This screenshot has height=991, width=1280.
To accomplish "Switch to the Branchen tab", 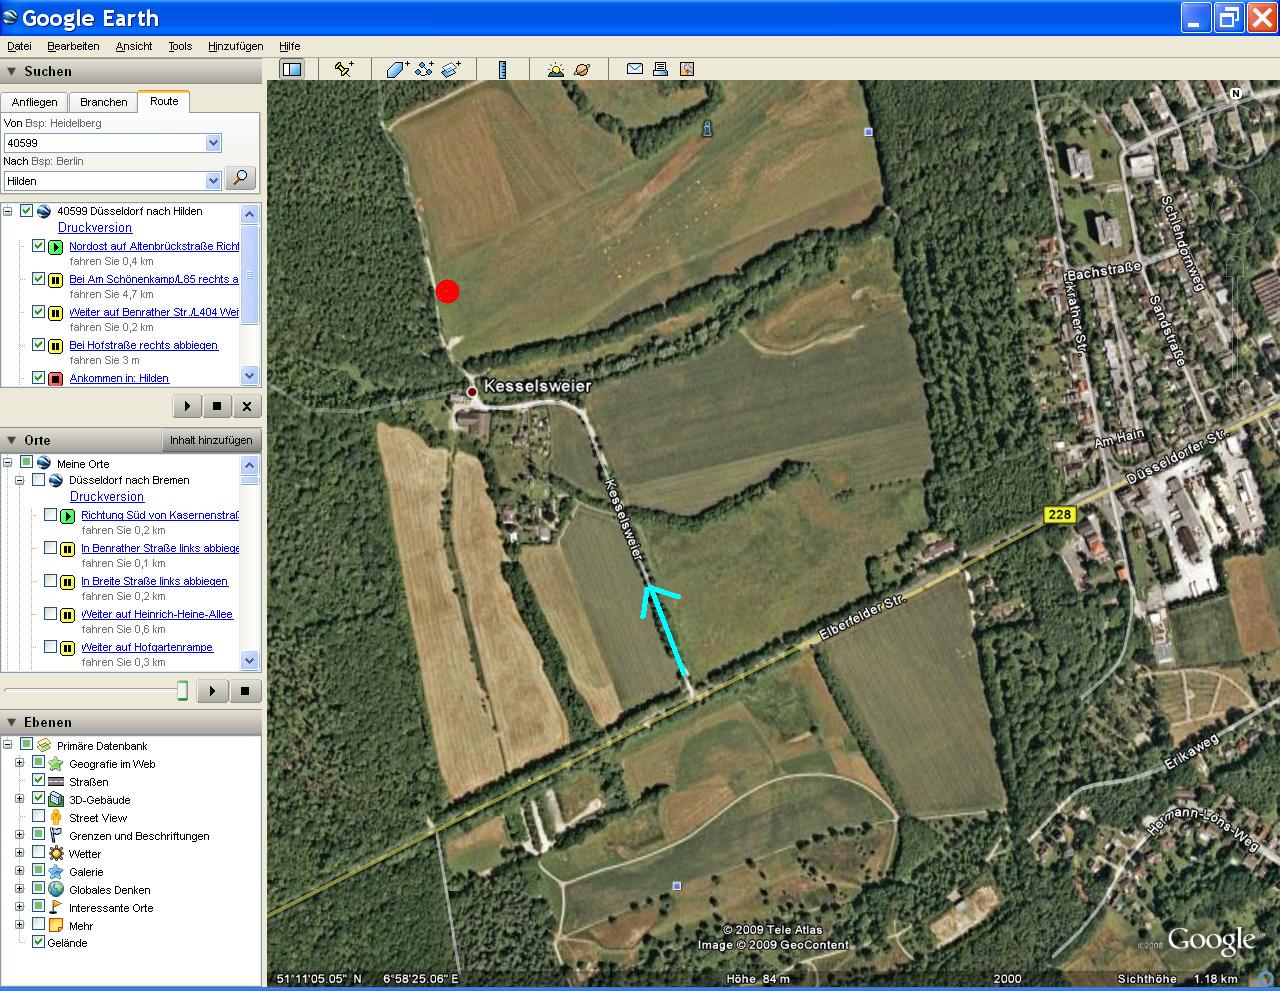I will (104, 102).
